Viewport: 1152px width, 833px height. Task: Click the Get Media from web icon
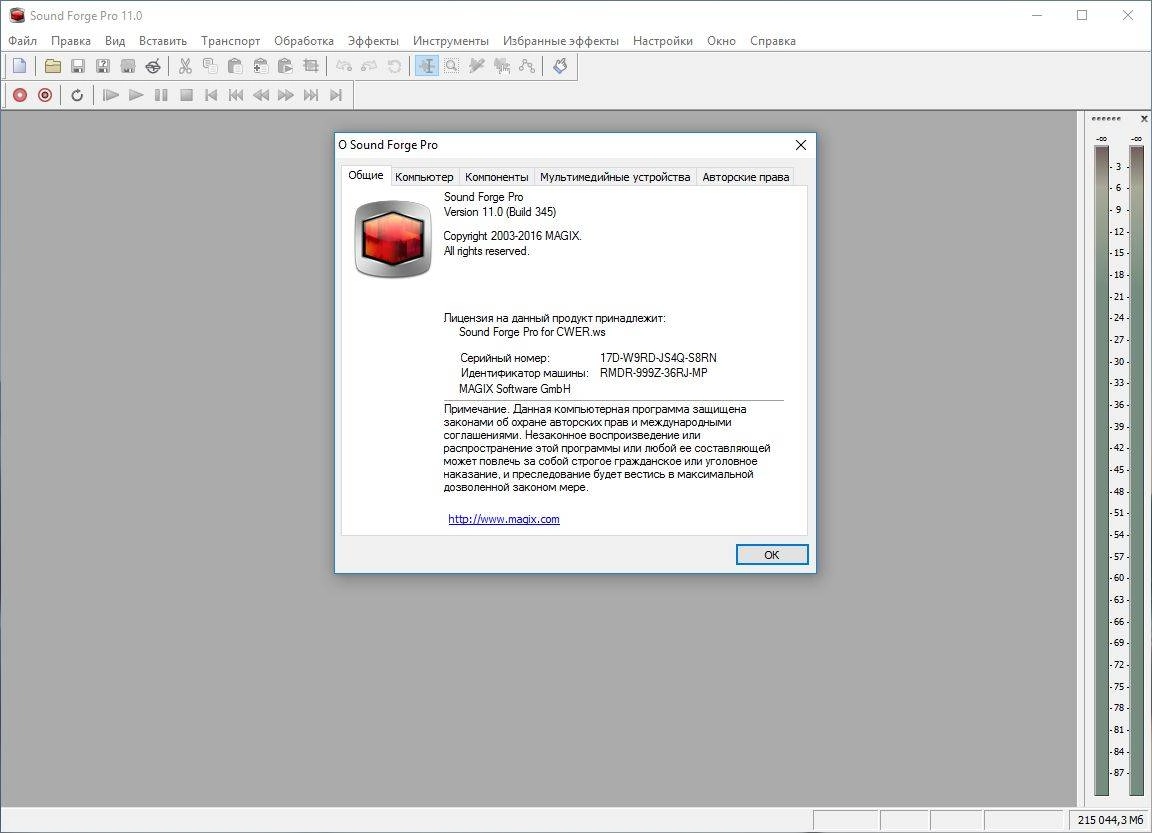click(152, 66)
